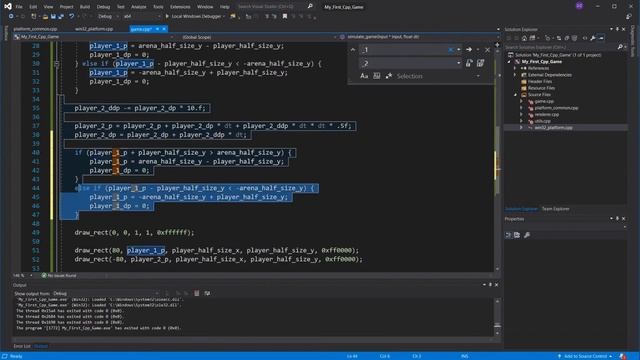Click Find Next arrow in the find box
Image resolution: width=640 pixels, height=360 pixels.
[469, 49]
